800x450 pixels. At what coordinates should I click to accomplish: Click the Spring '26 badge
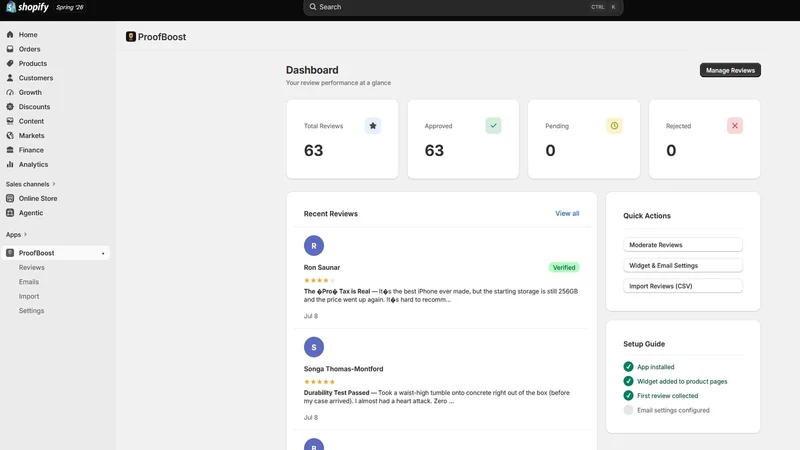tap(70, 7)
